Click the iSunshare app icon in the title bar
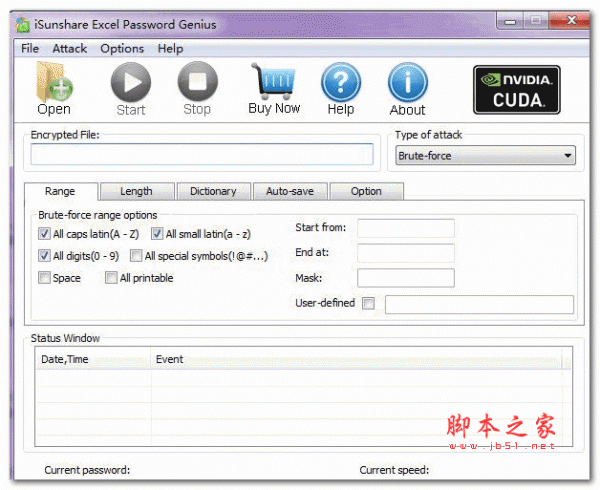600x490 pixels. [23, 25]
